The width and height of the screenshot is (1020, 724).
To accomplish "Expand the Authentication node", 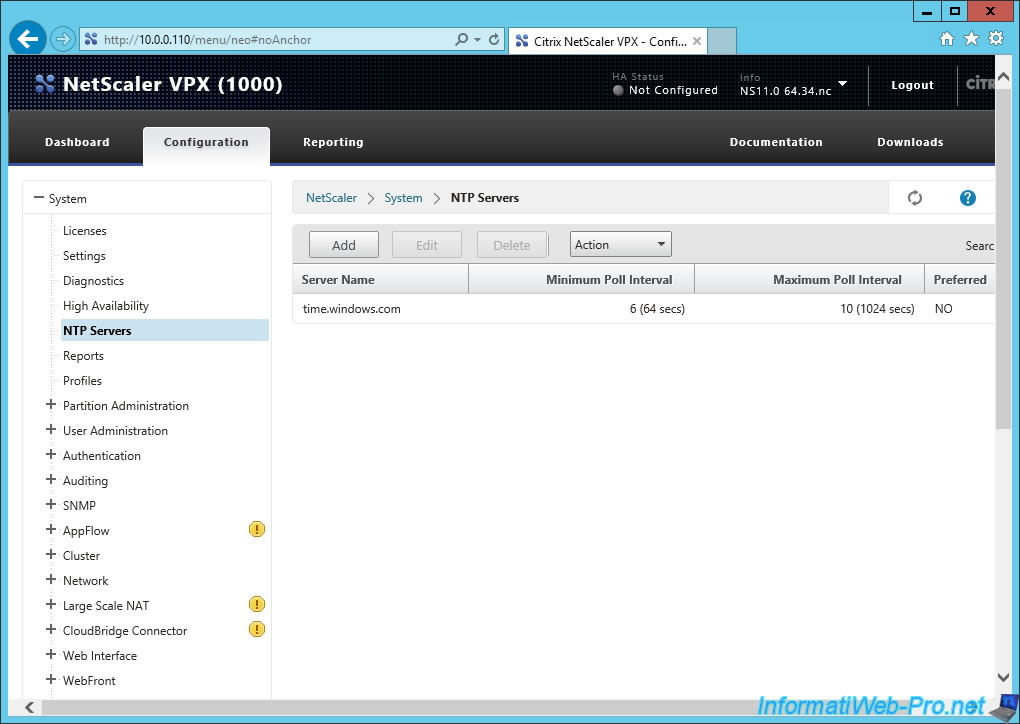I will [x=51, y=455].
